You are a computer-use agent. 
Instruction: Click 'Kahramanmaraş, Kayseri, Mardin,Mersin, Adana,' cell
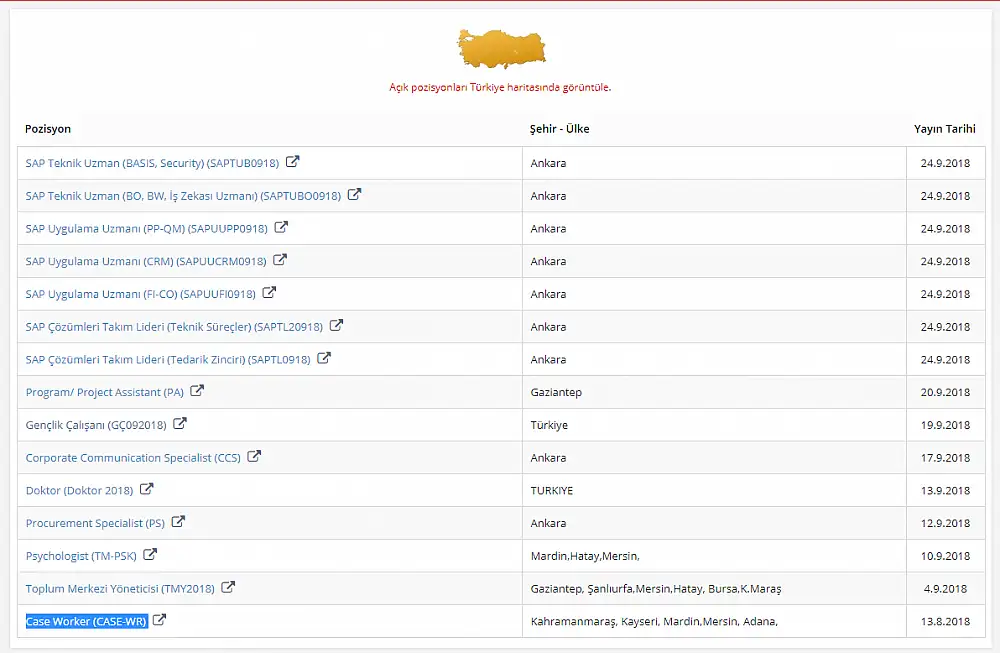coord(714,621)
